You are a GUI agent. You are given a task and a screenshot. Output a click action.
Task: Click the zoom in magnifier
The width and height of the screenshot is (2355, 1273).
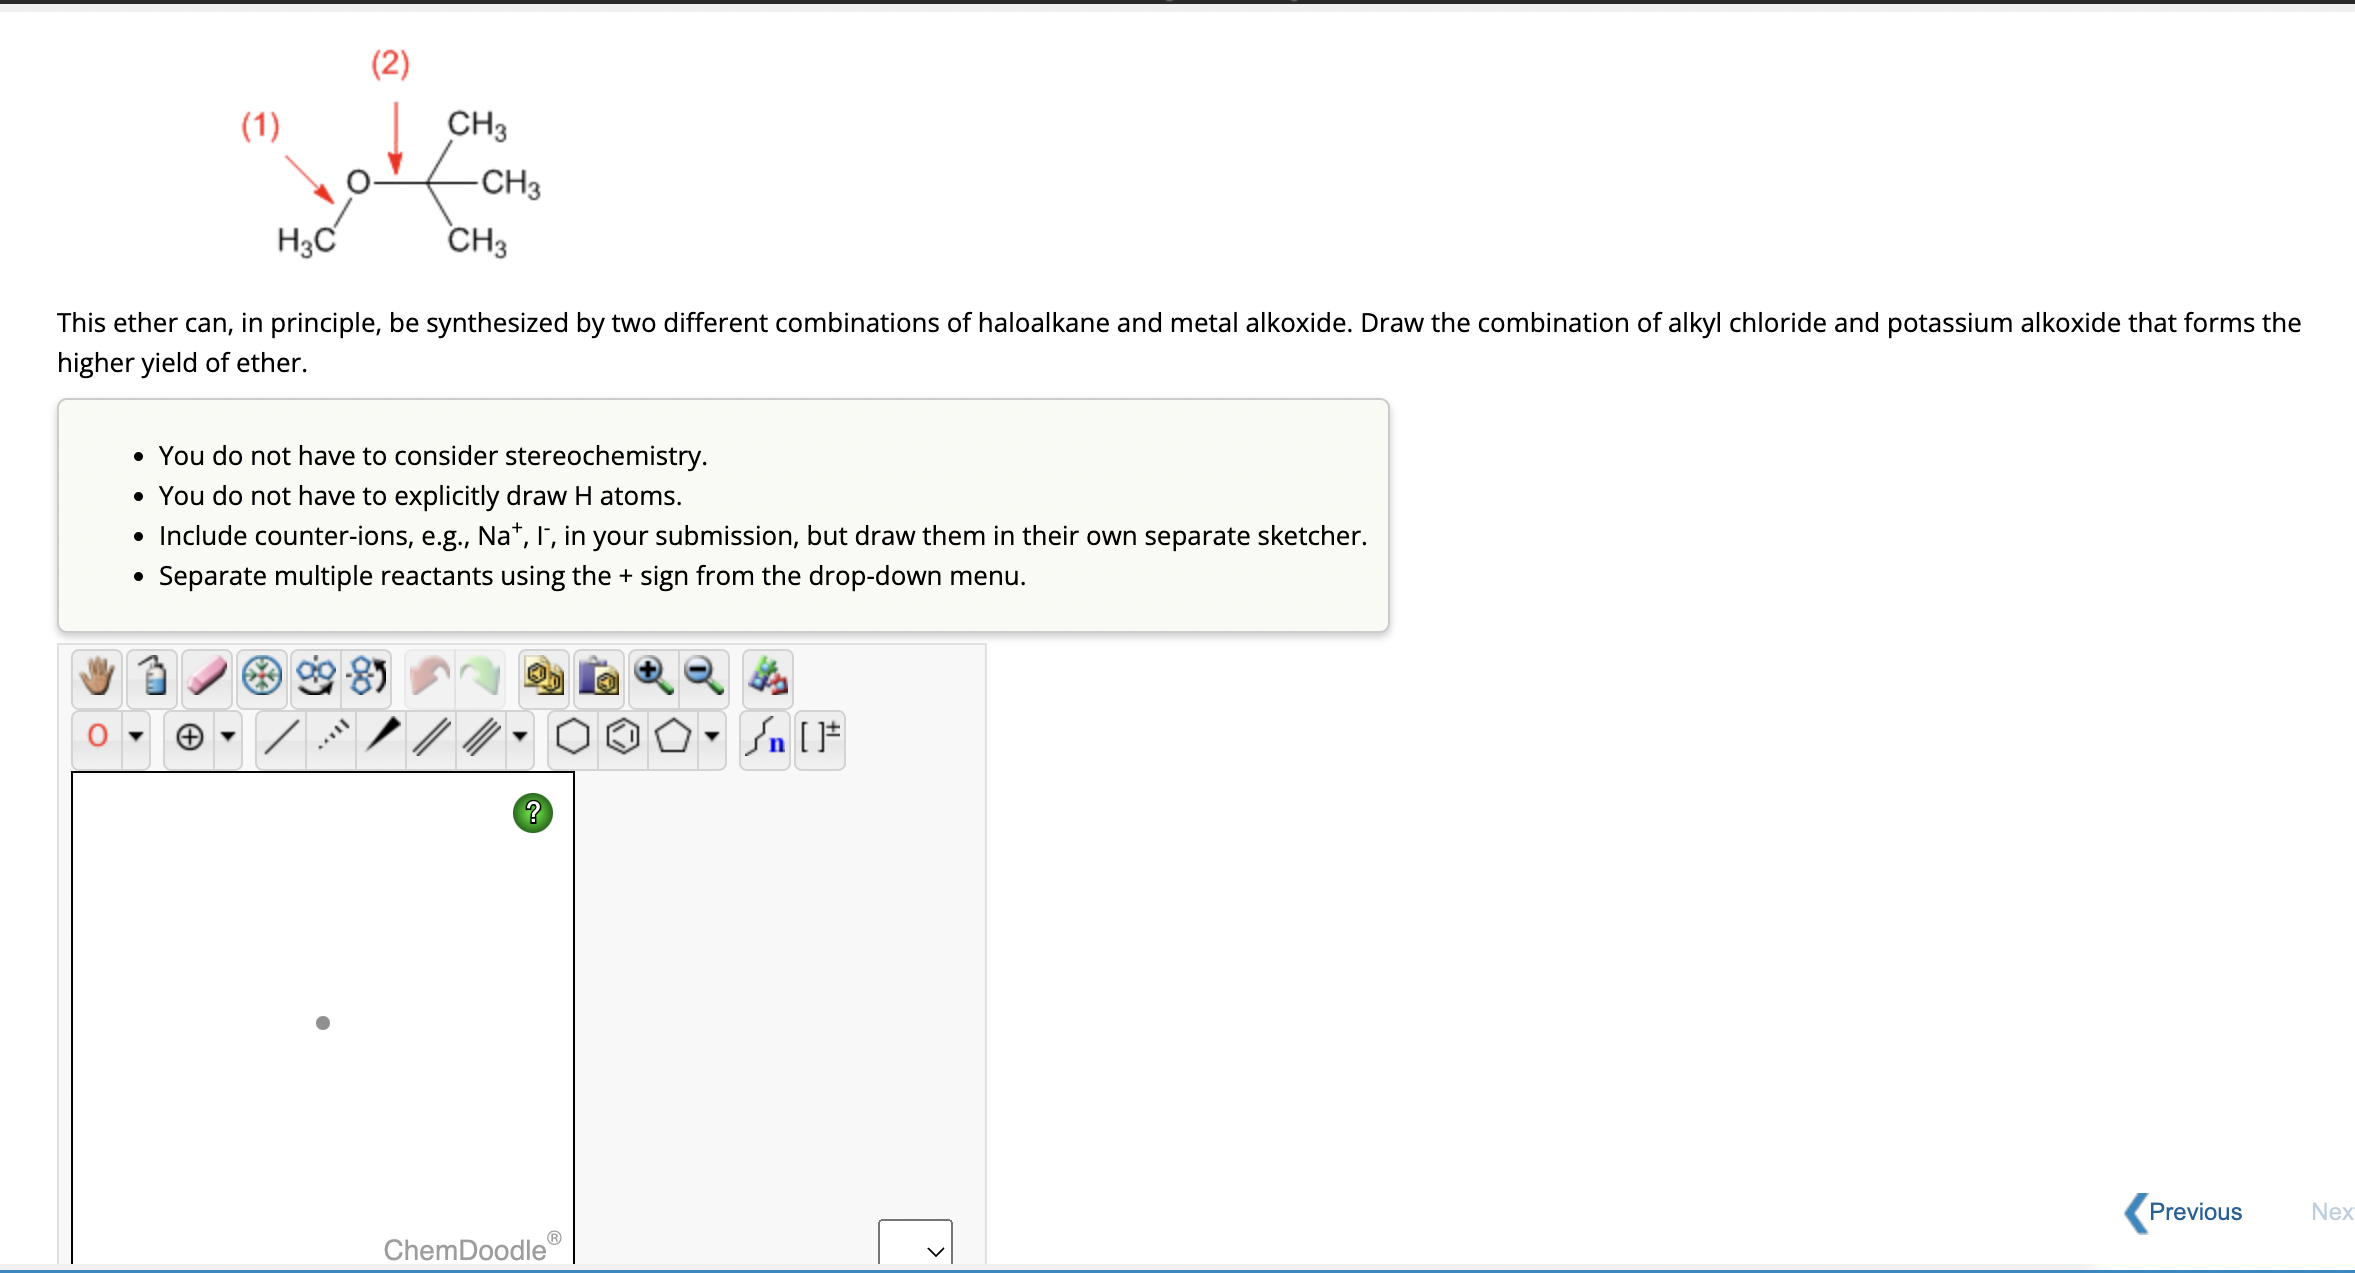653,677
